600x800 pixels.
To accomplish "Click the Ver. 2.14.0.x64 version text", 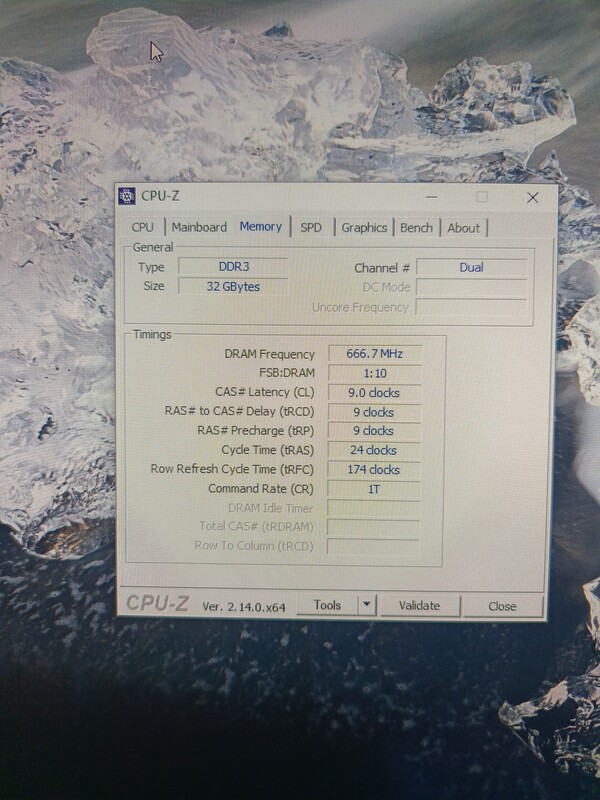I will pyautogui.click(x=244, y=606).
